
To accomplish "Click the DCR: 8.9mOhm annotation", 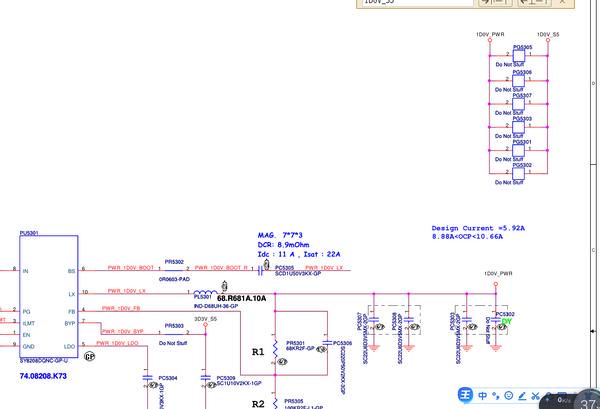I will coord(284,244).
